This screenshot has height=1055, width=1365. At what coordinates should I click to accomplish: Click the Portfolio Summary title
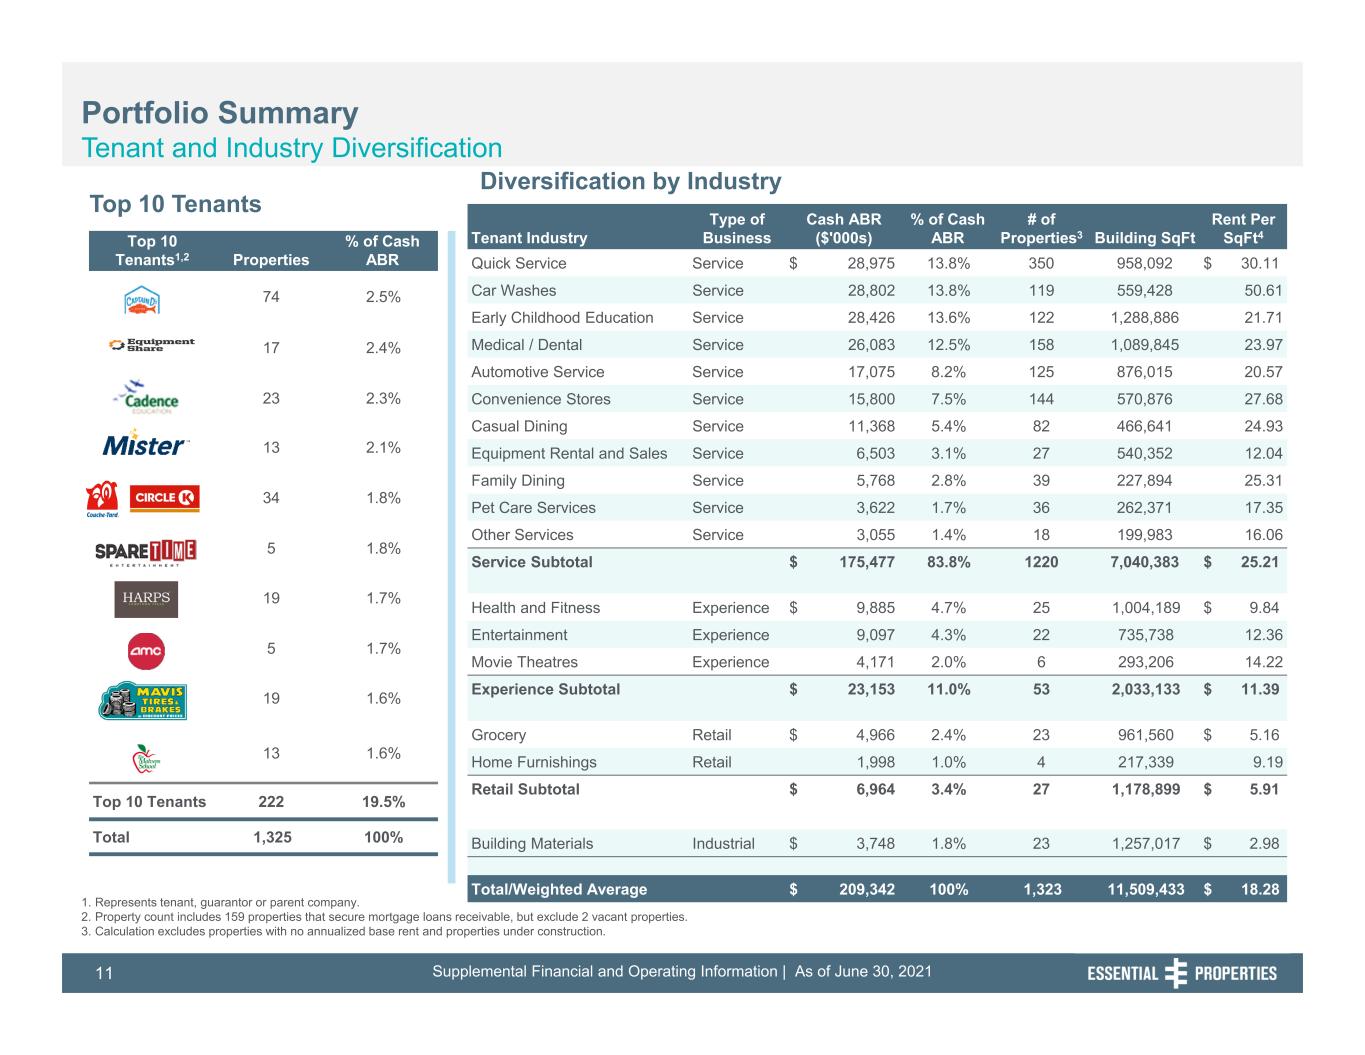[220, 113]
